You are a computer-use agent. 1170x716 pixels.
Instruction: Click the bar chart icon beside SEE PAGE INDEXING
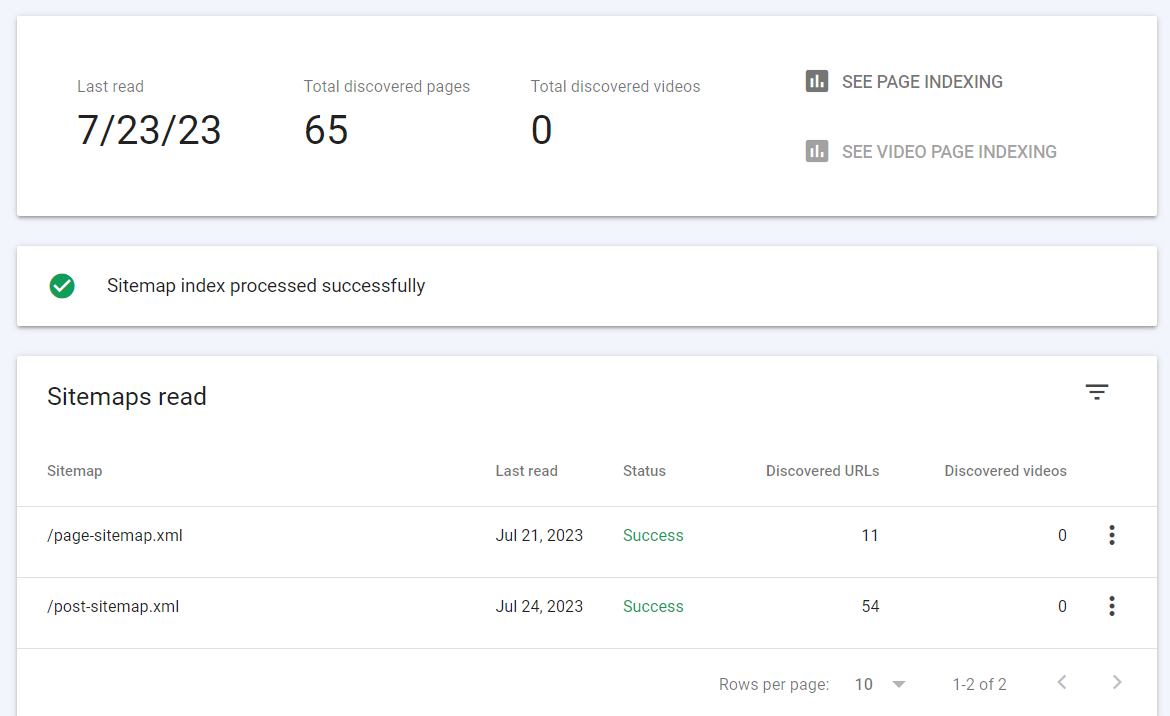click(817, 82)
